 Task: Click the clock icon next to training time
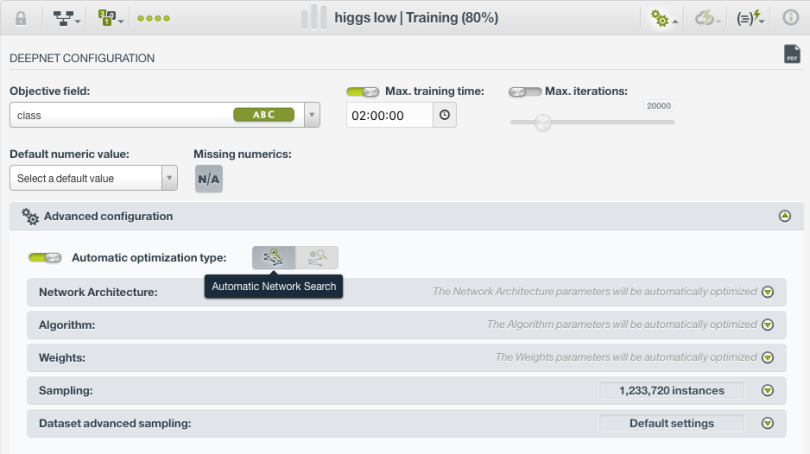[445, 115]
